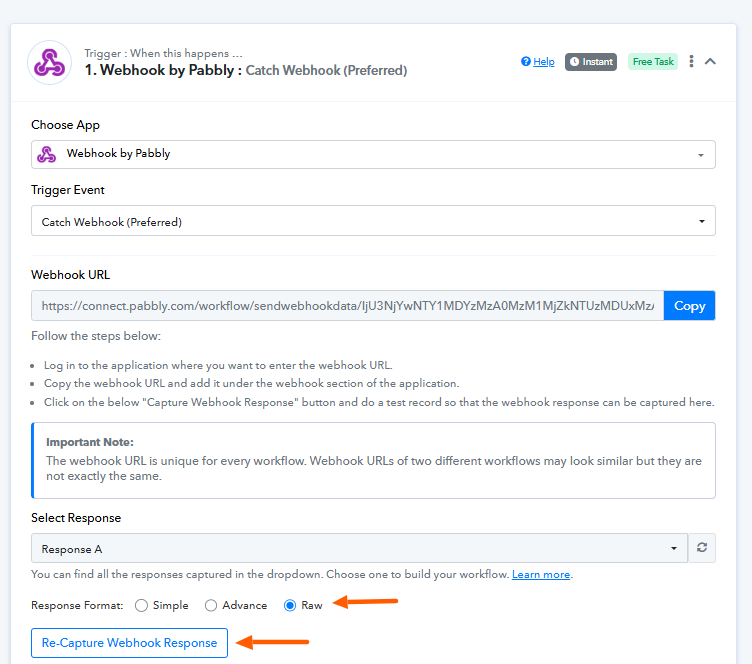Image resolution: width=752 pixels, height=664 pixels.
Task: Open the Help link
Action: [x=544, y=61]
